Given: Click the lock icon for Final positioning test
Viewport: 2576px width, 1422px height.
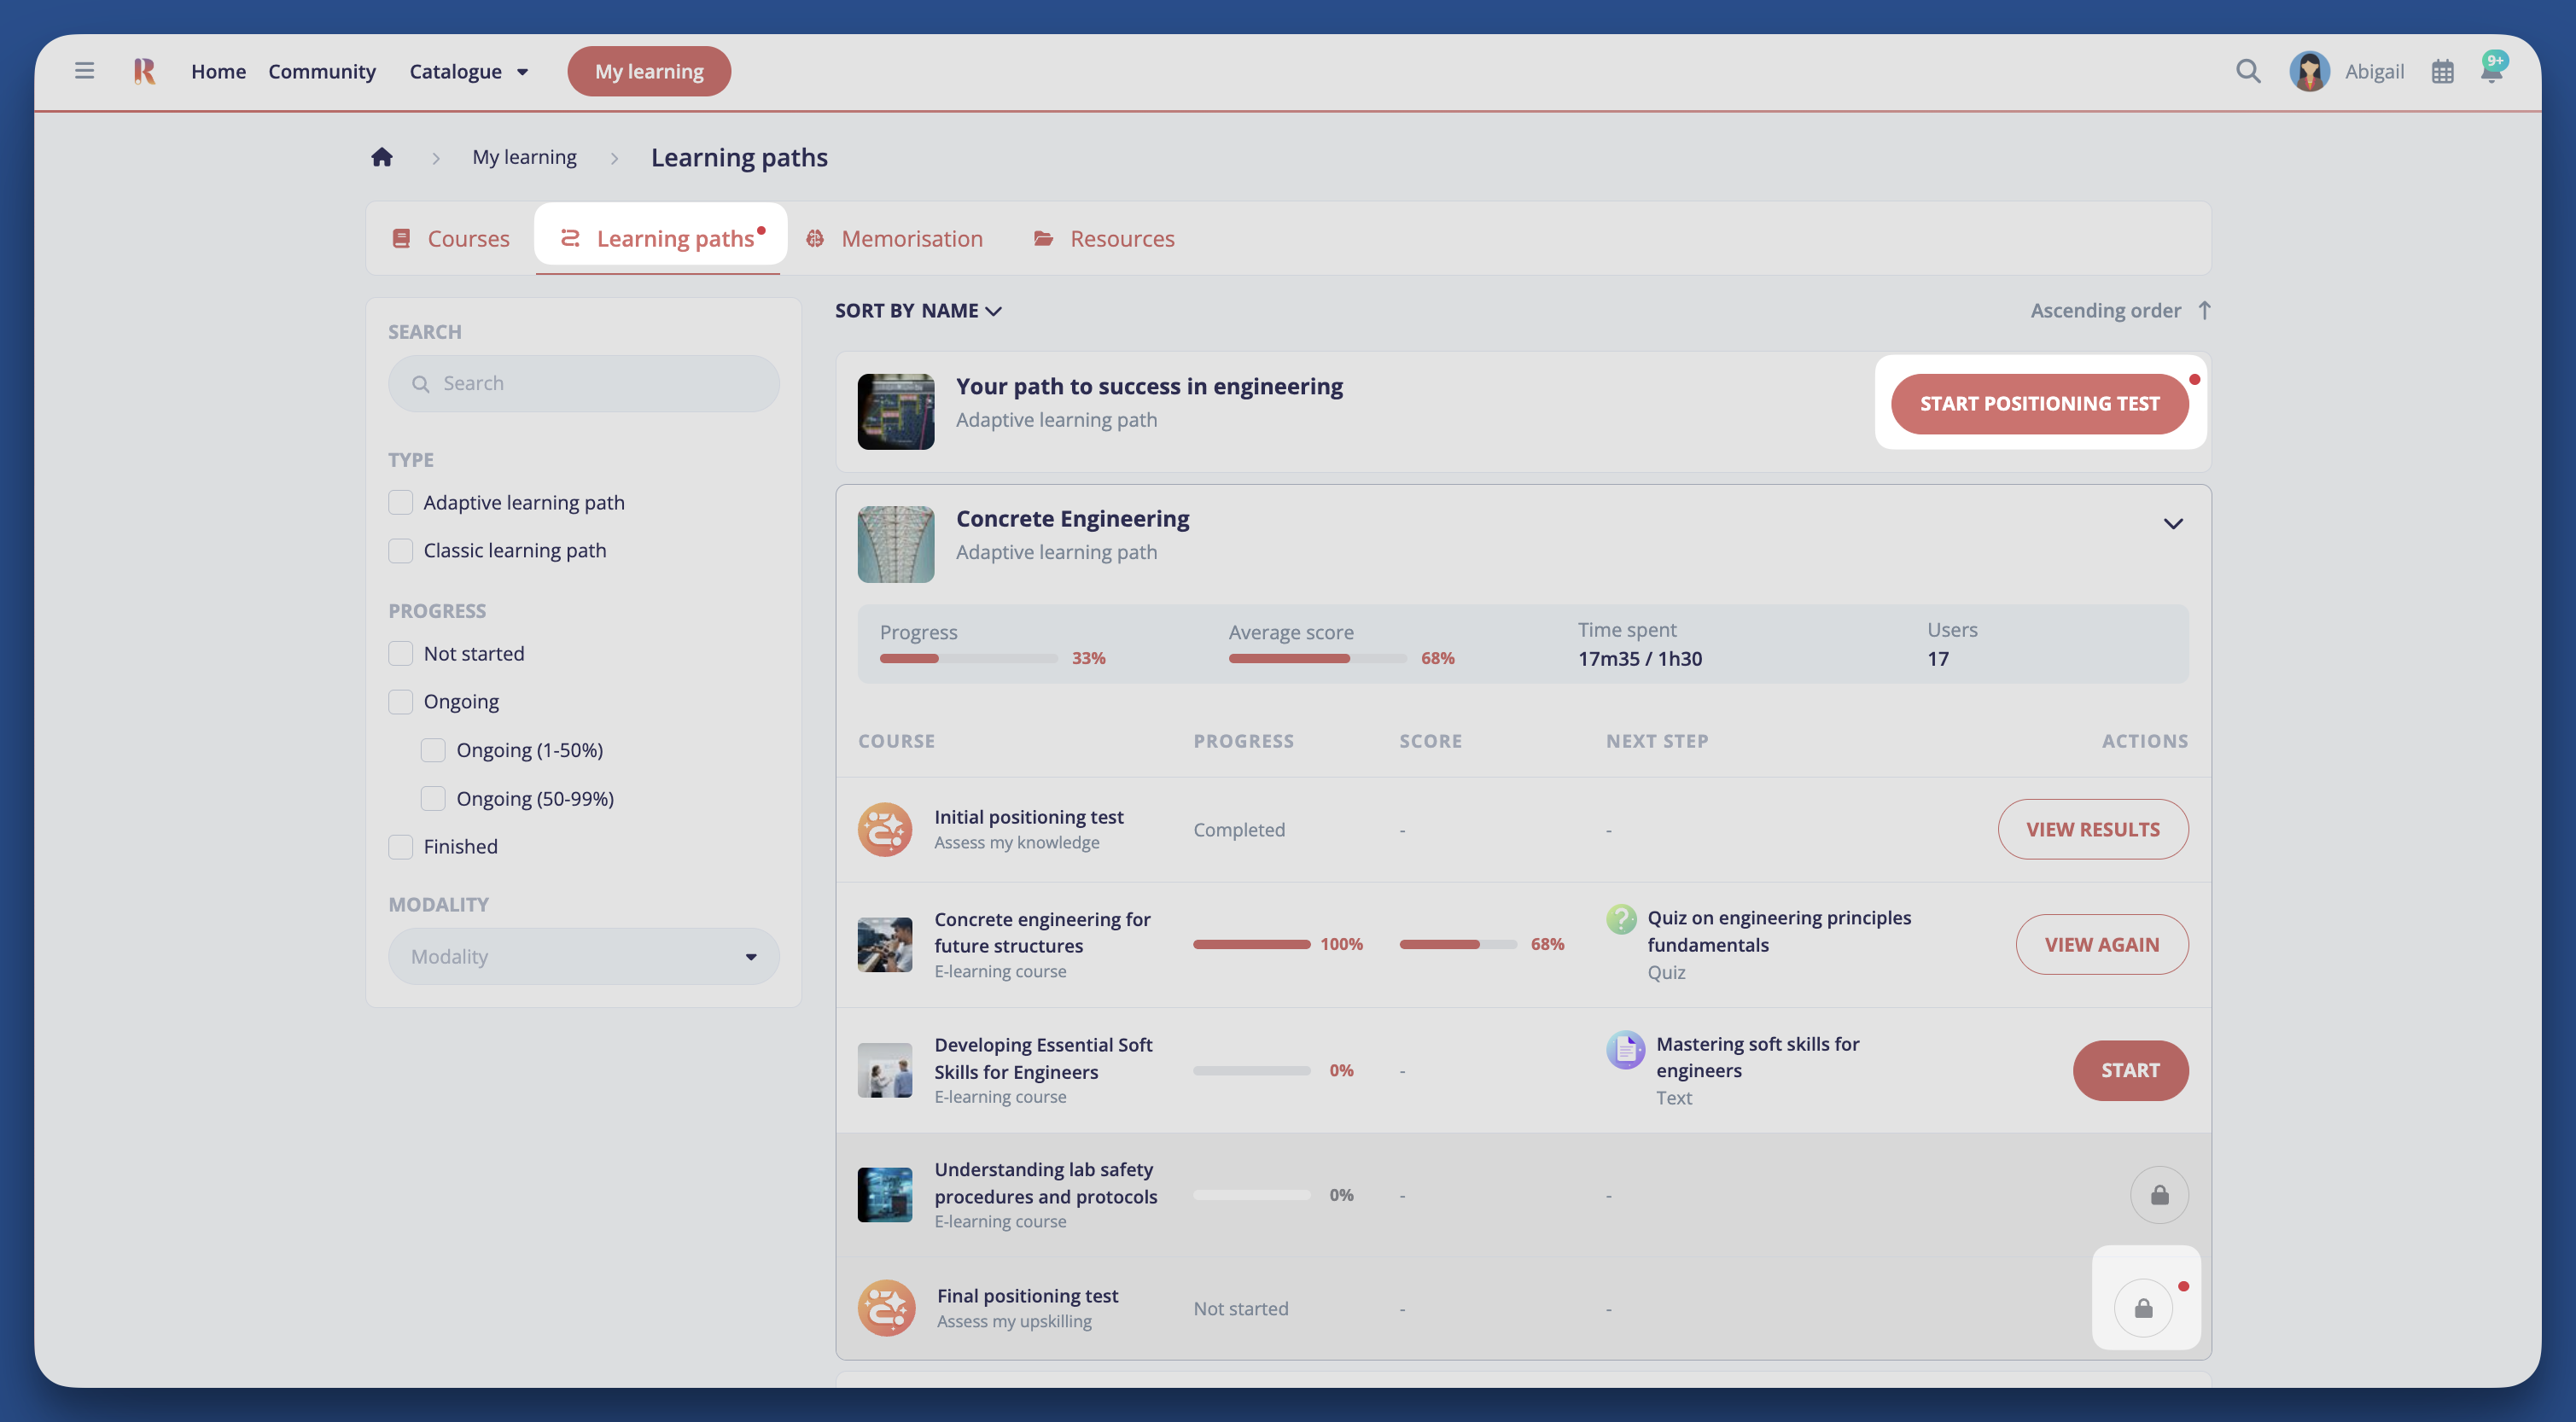Looking at the screenshot, I should coord(2143,1308).
